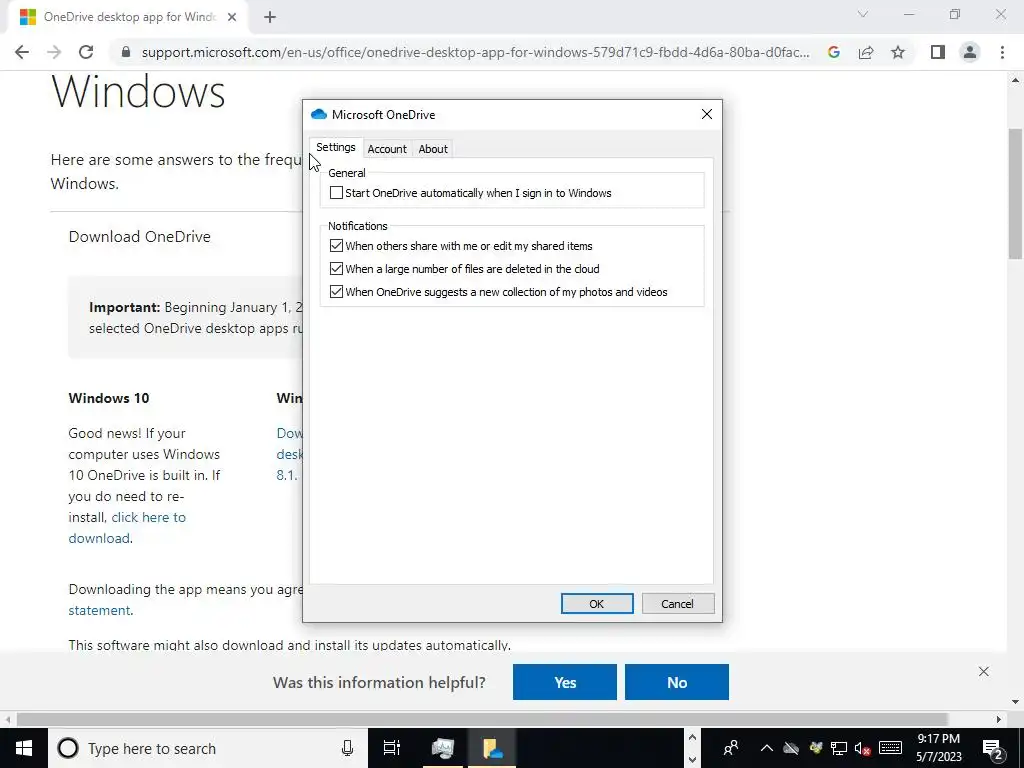This screenshot has height=768, width=1024.
Task: Open the monitor app on the taskbar
Action: click(x=442, y=748)
